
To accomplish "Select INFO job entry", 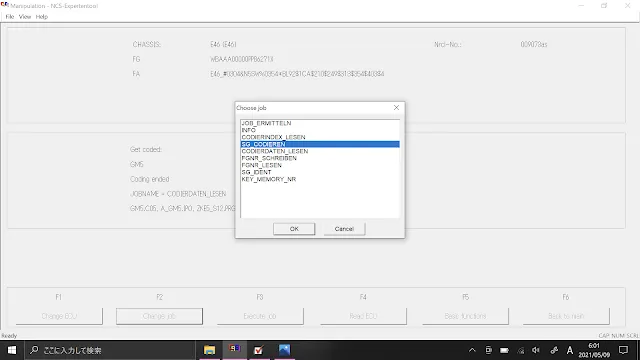I will (x=320, y=130).
